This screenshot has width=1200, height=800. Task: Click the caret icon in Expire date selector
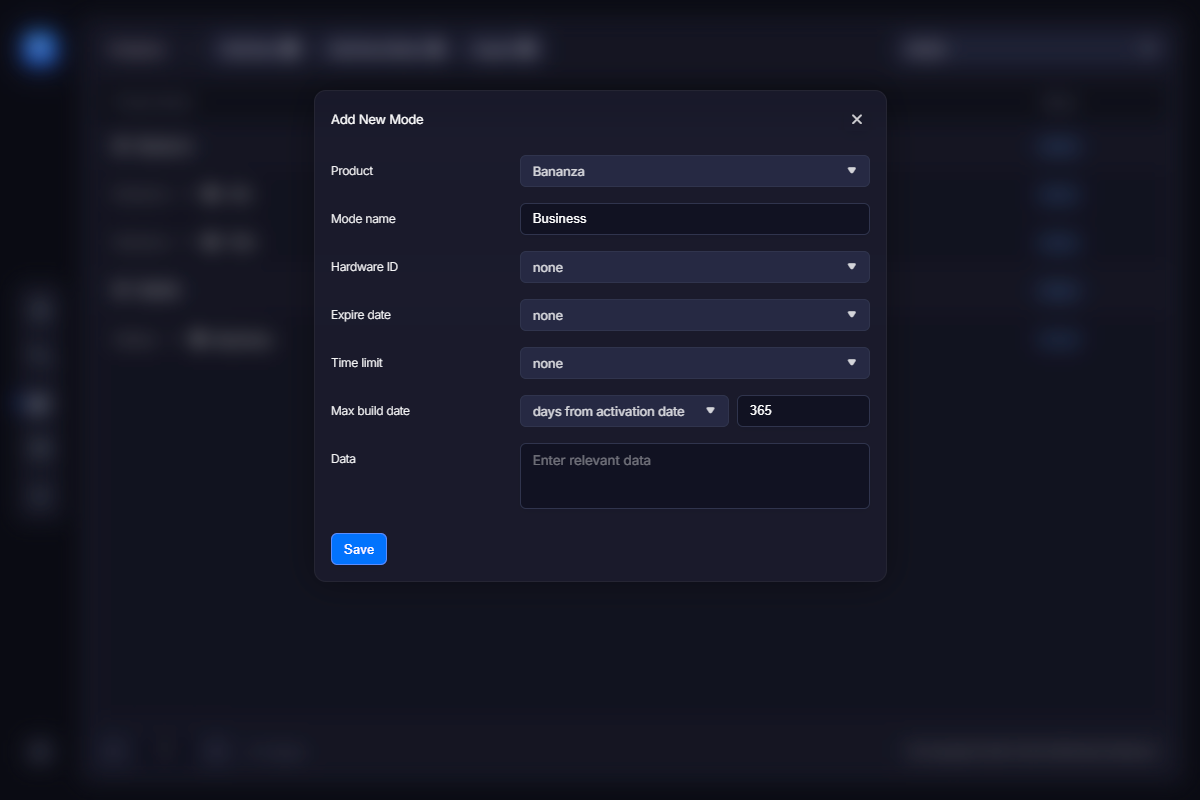point(851,315)
